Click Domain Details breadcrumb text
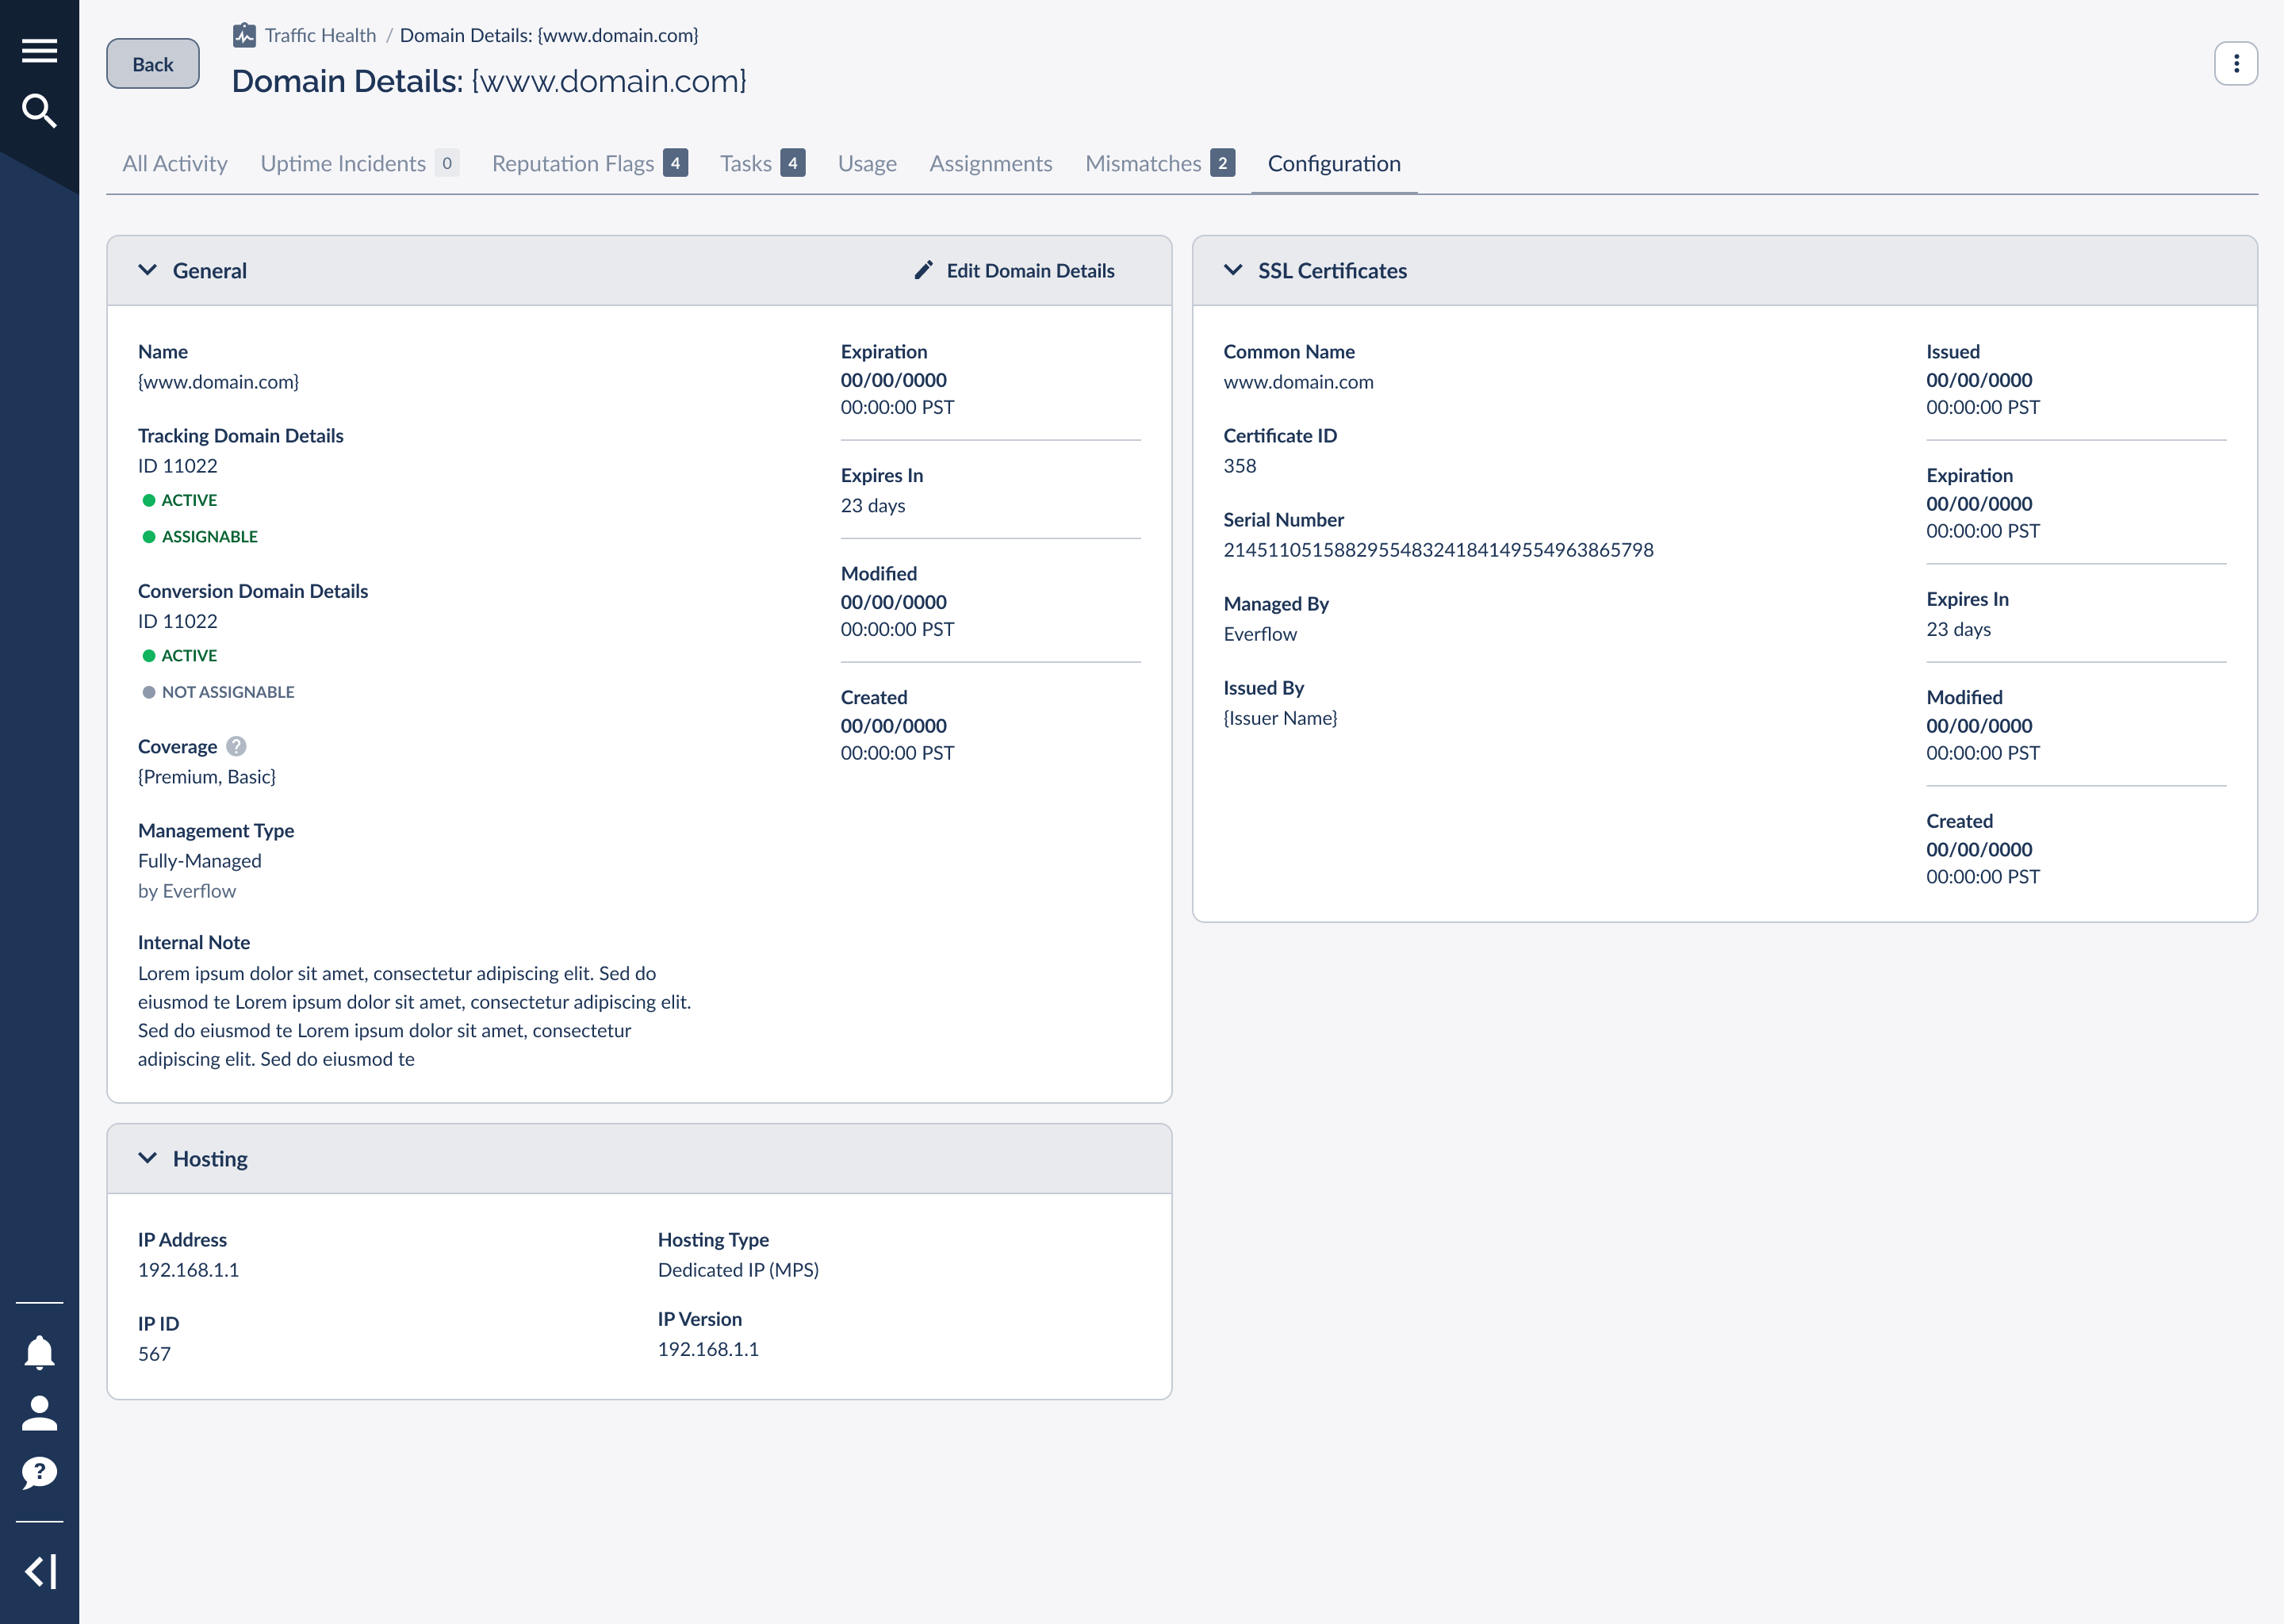This screenshot has width=2284, height=1624. pos(549,35)
